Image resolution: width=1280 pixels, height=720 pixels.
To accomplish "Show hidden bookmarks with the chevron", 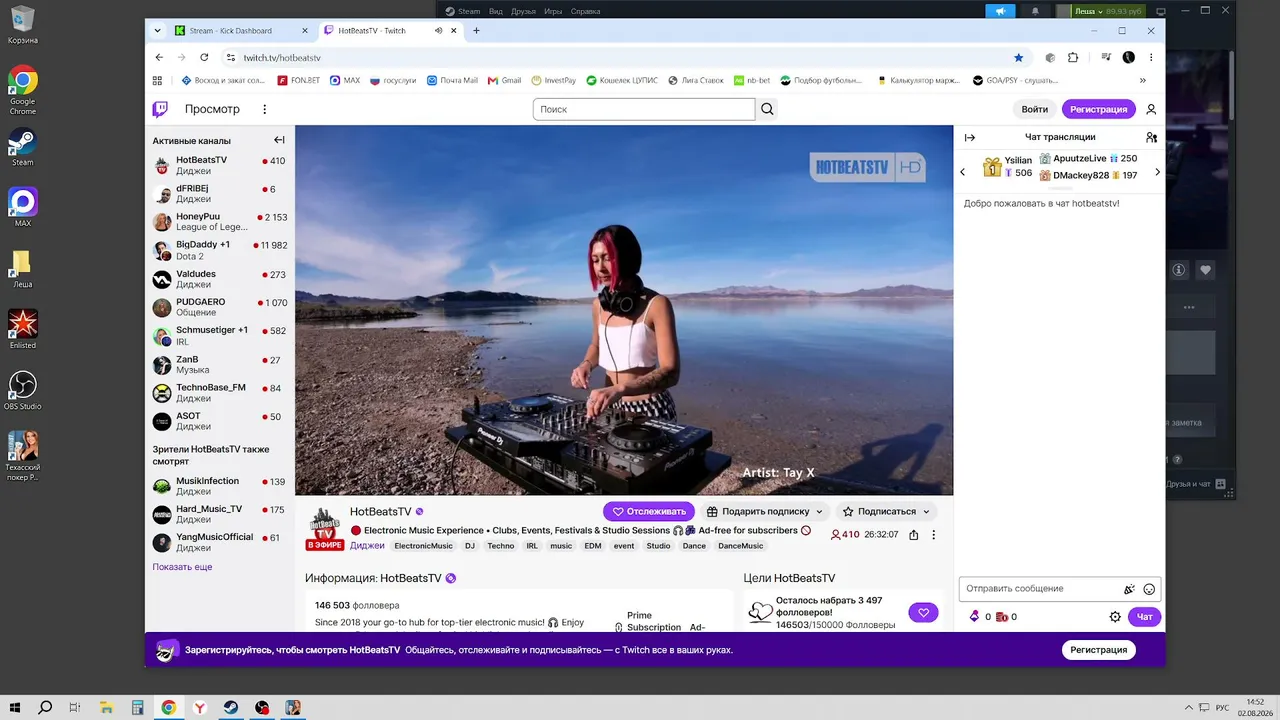I will pyautogui.click(x=1143, y=80).
